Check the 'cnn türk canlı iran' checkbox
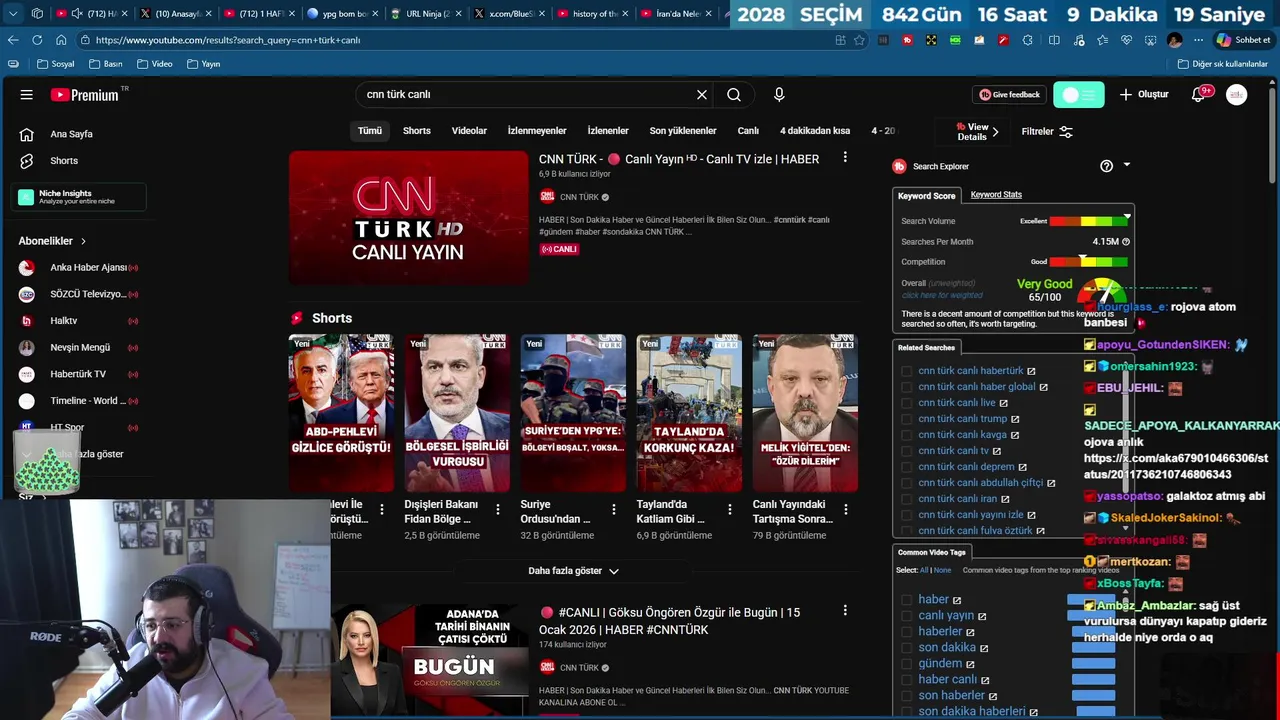 tap(907, 499)
